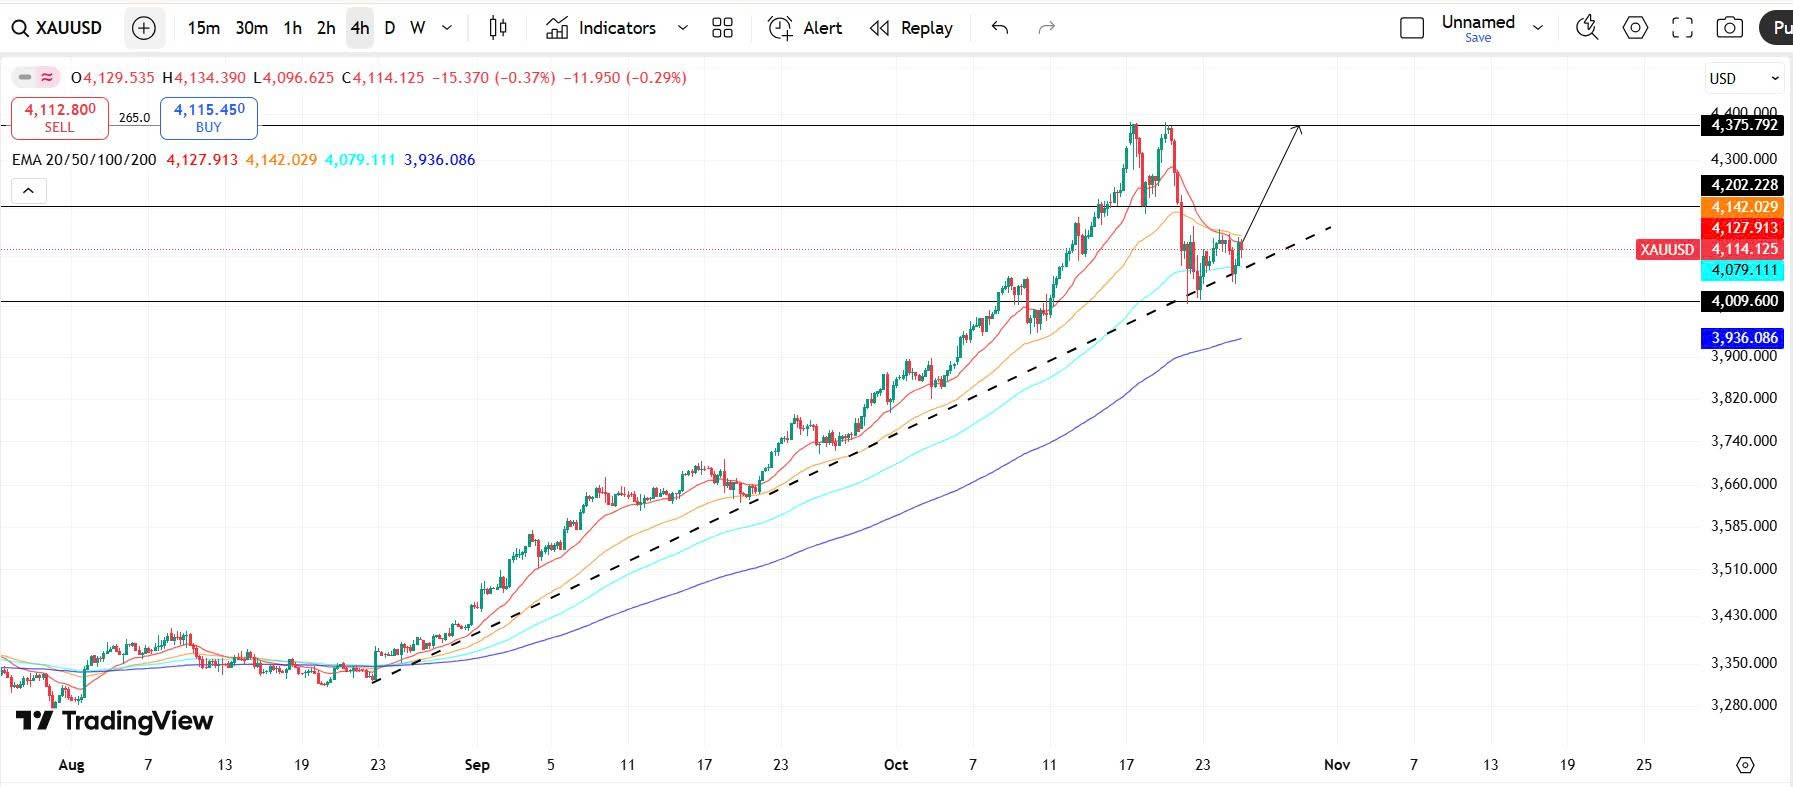This screenshot has height=787, width=1793.
Task: Open the USD currency dropdown
Action: (x=1744, y=78)
